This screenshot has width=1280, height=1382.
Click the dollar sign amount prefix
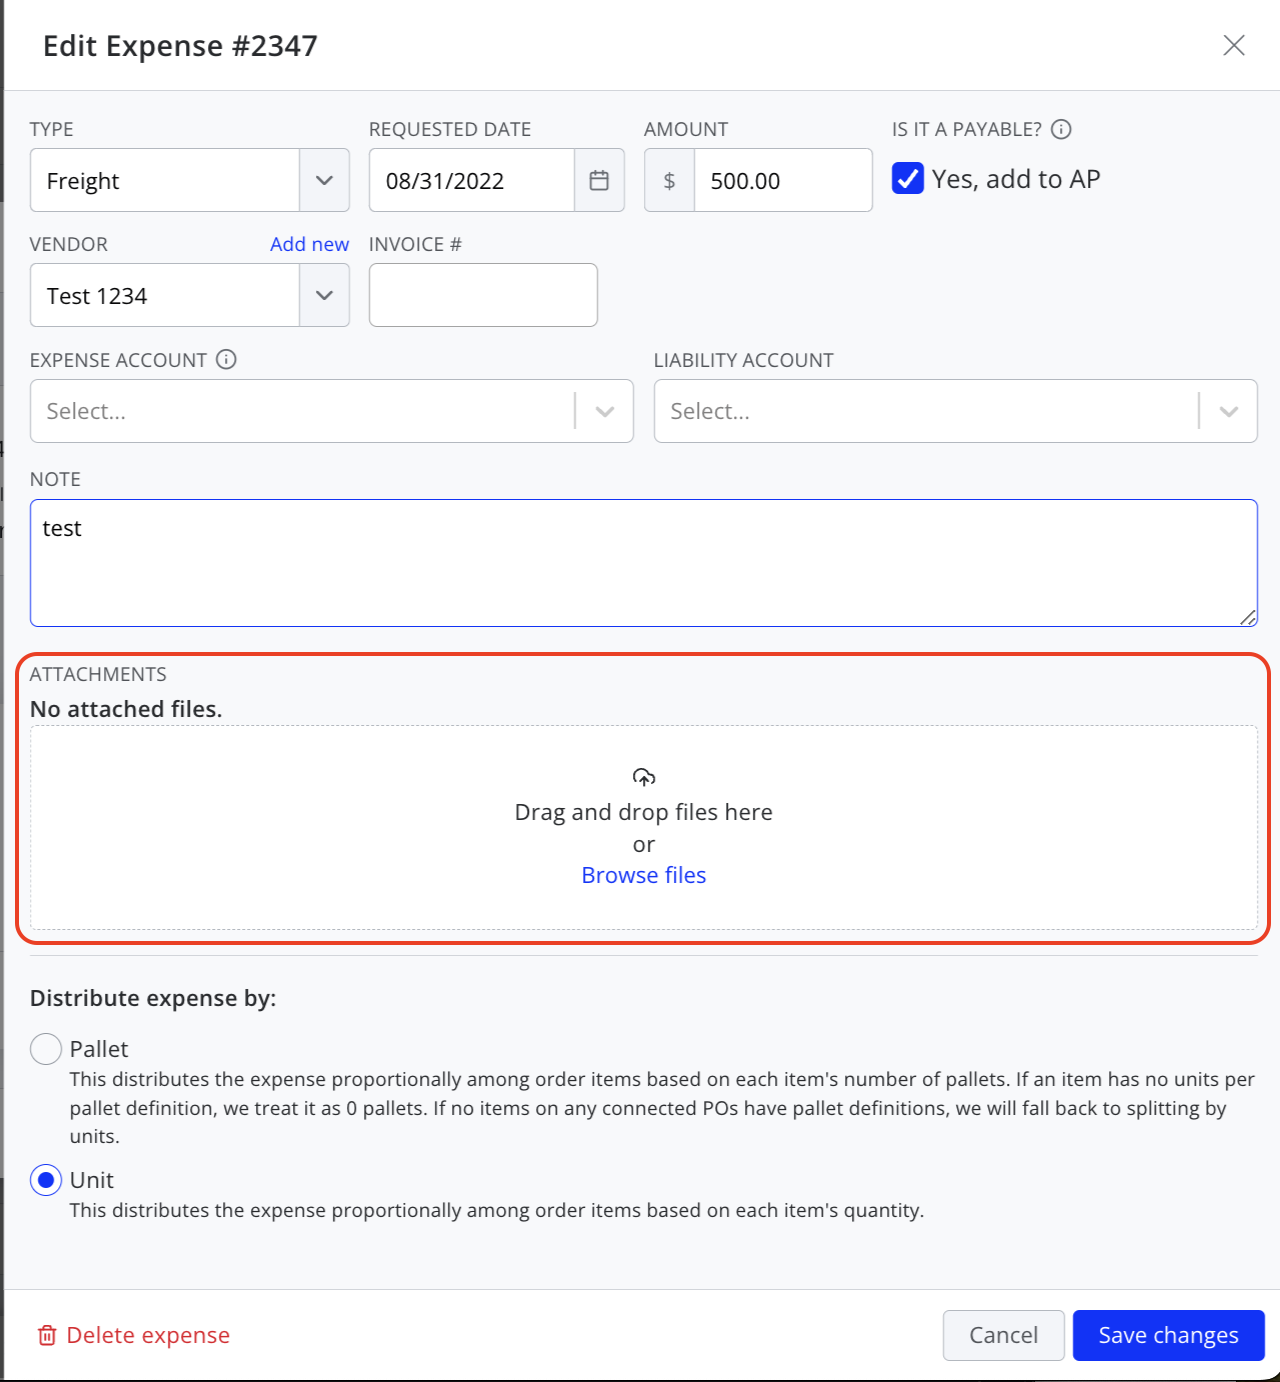click(669, 180)
